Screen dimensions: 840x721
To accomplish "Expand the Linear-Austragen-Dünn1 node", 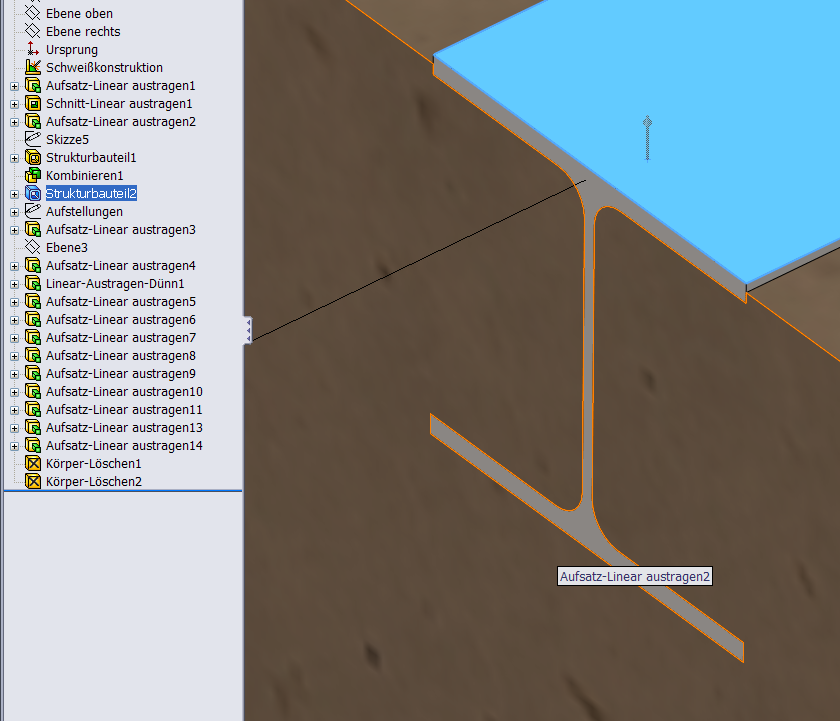I will point(14,284).
